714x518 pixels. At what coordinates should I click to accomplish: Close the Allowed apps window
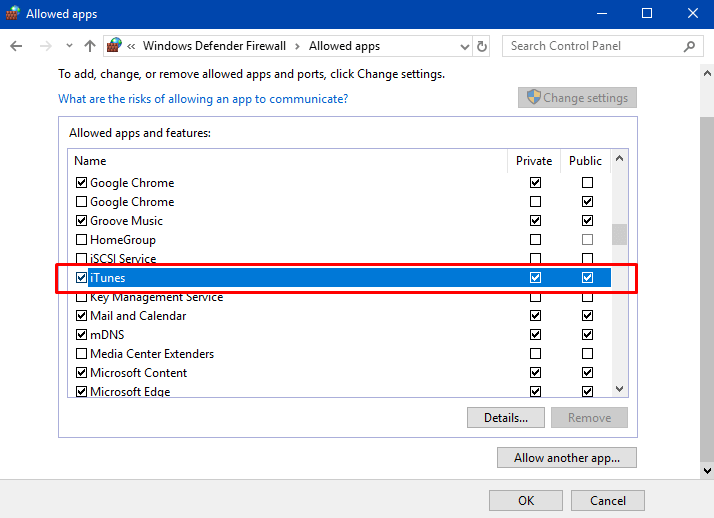click(x=693, y=14)
